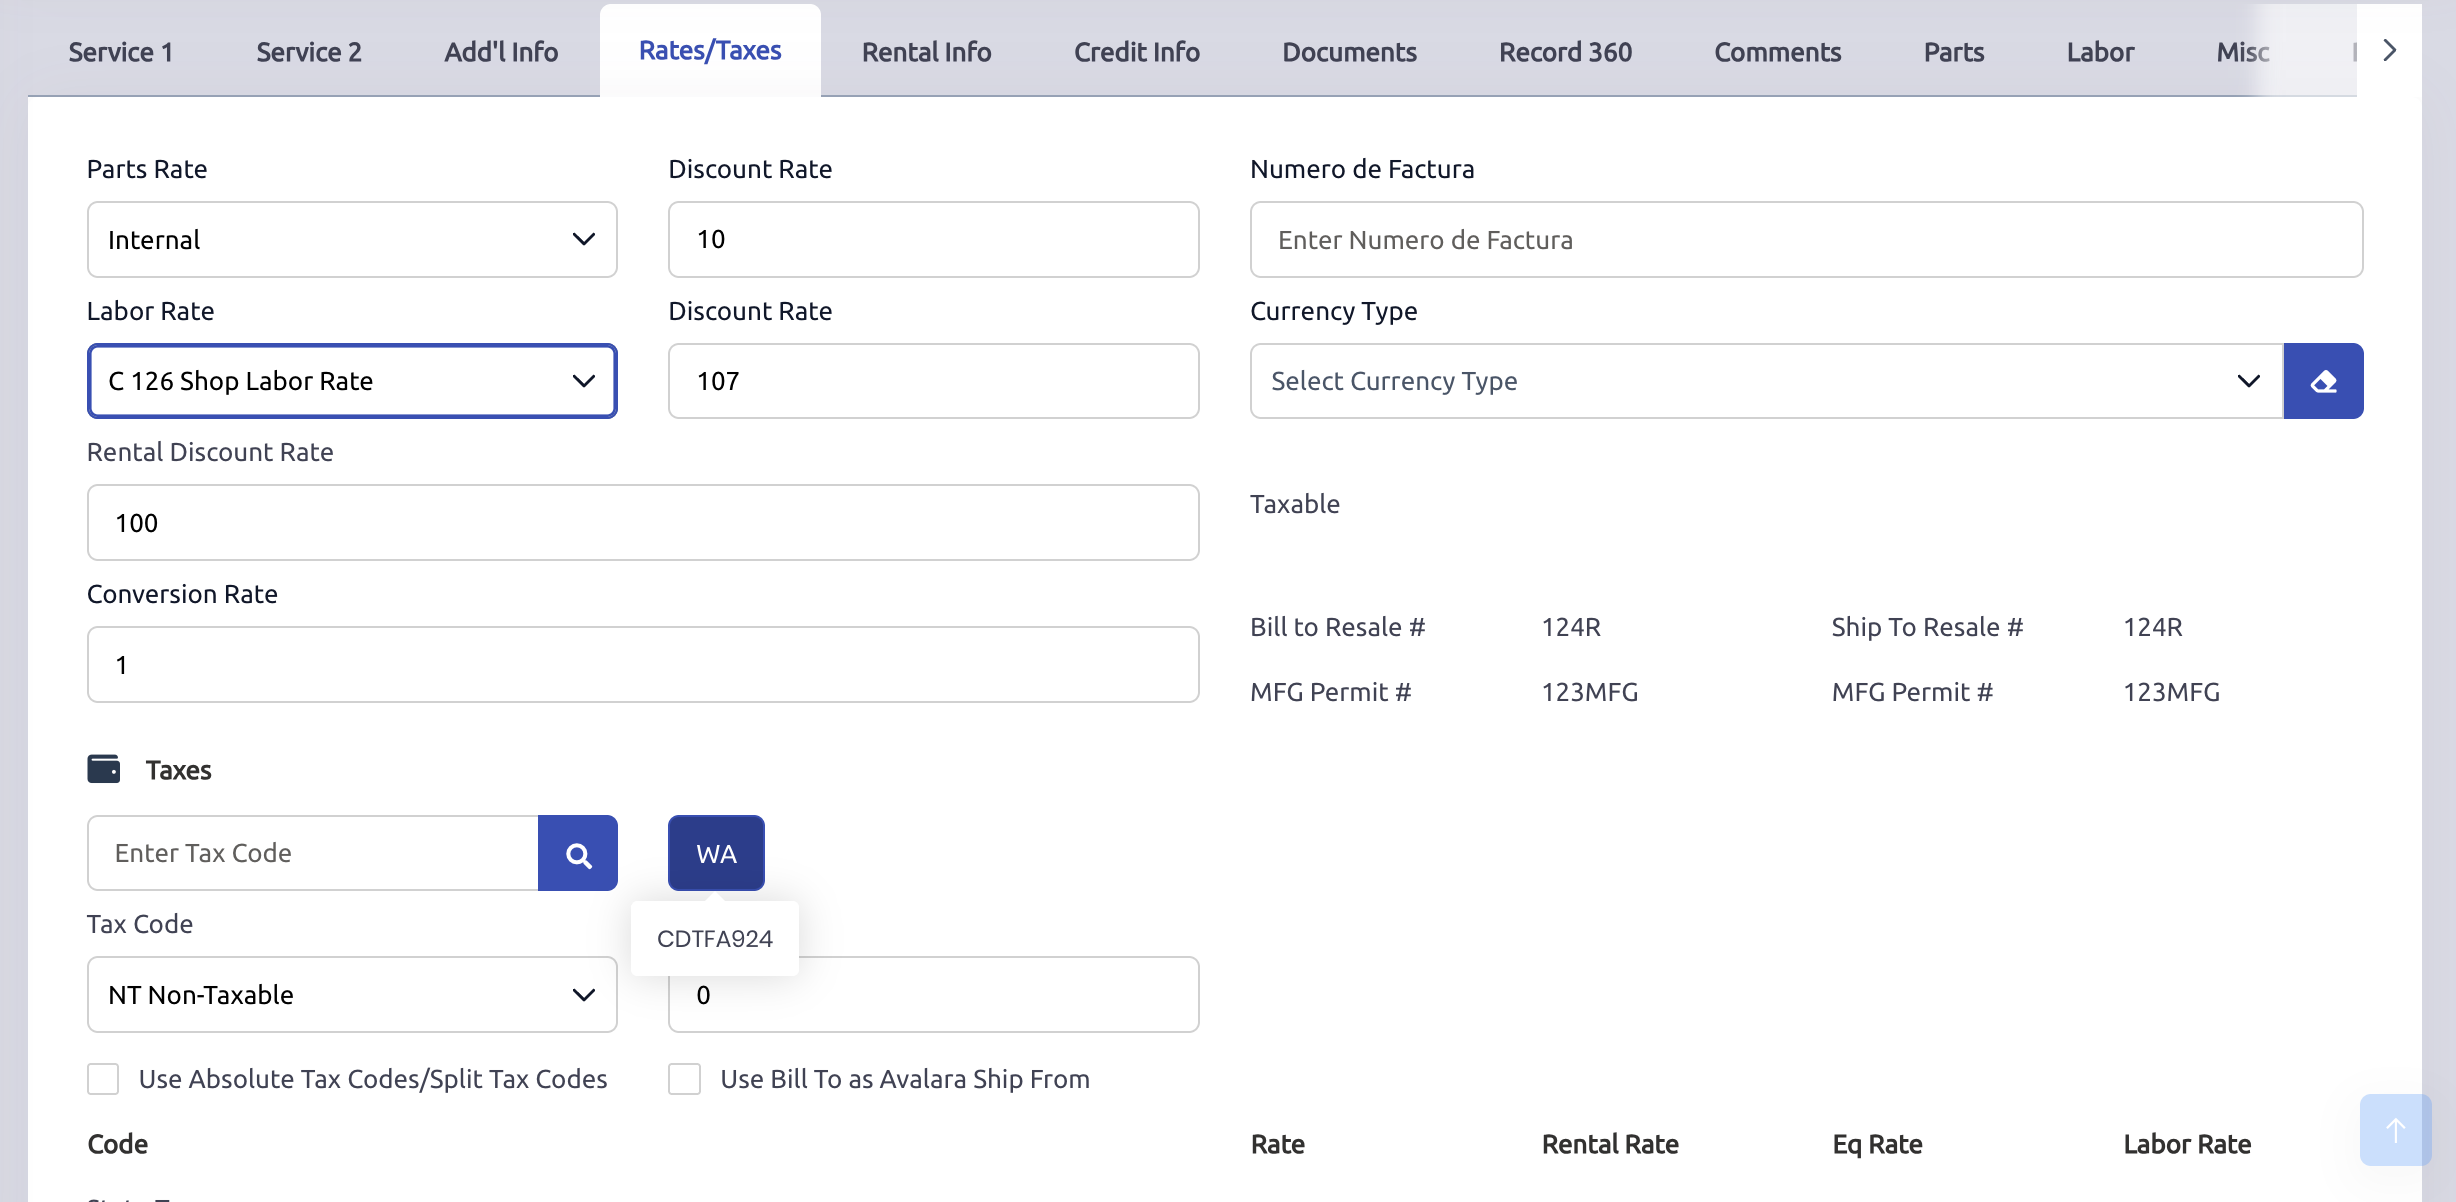The height and width of the screenshot is (1202, 2456).
Task: Click the Enter Numero de Factura field
Action: 1806,240
